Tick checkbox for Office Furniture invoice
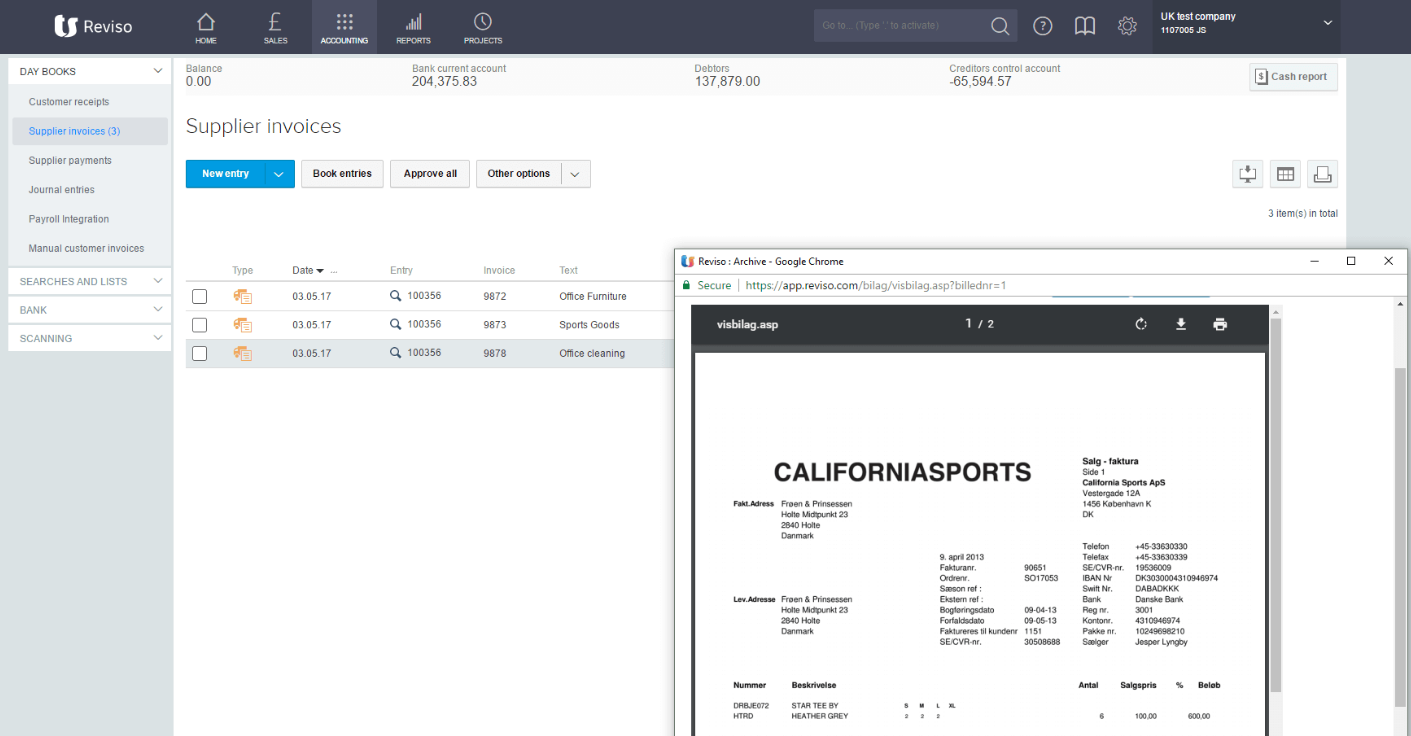Viewport: 1411px width, 736px height. tap(200, 296)
